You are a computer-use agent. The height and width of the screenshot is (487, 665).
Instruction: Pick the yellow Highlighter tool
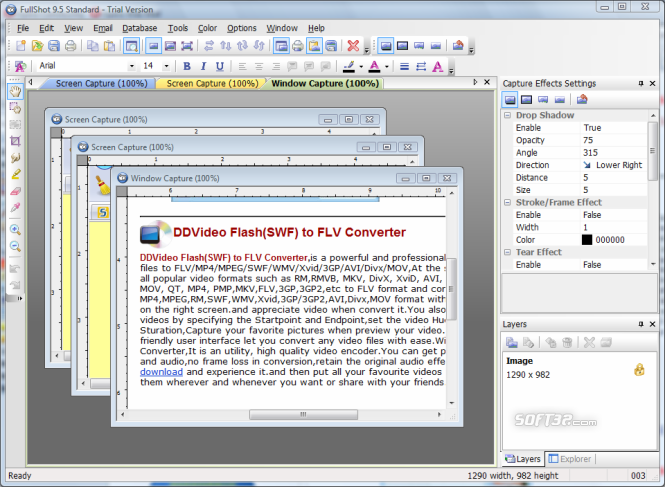tap(15, 174)
